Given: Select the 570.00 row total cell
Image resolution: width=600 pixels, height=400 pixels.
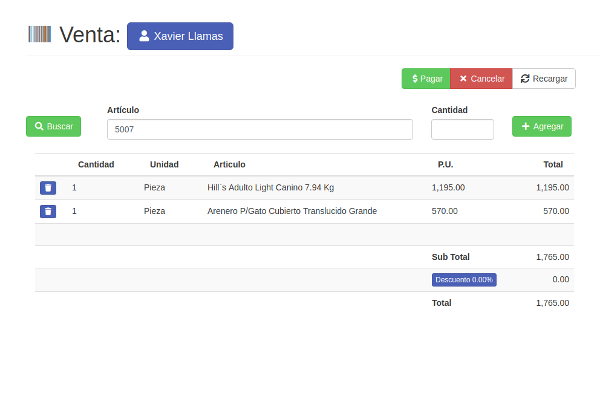Looking at the screenshot, I should 556,211.
